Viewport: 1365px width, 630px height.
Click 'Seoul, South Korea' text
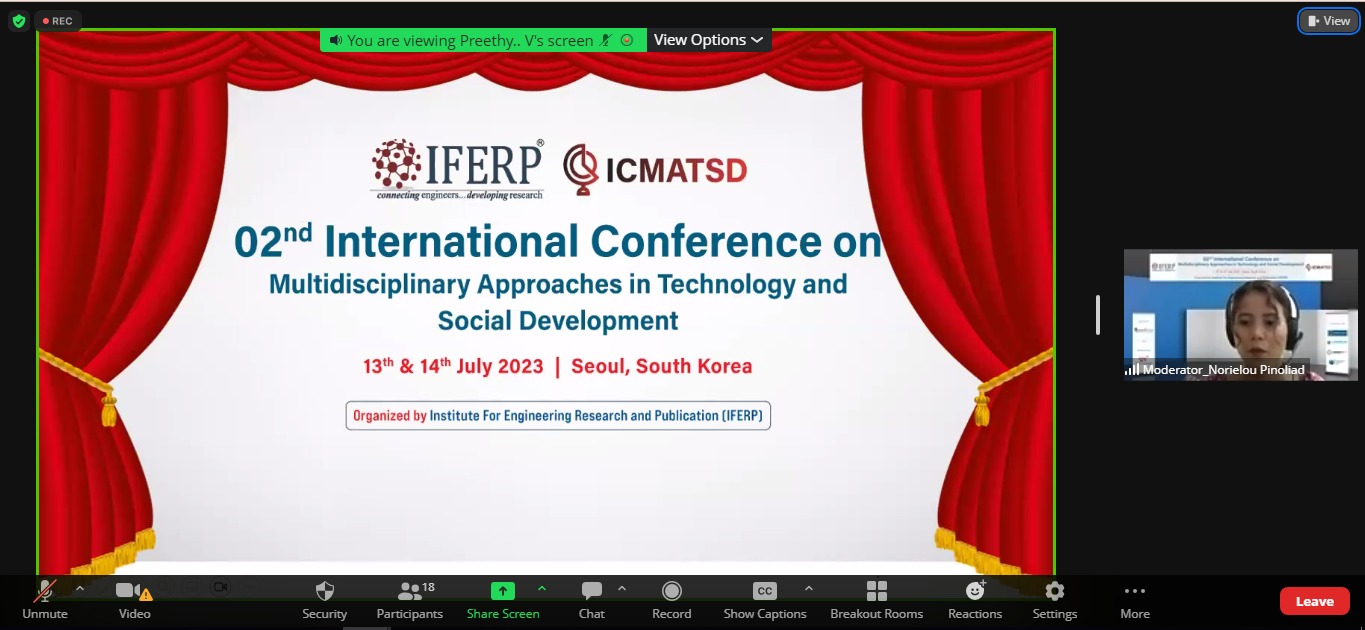pyautogui.click(x=661, y=366)
